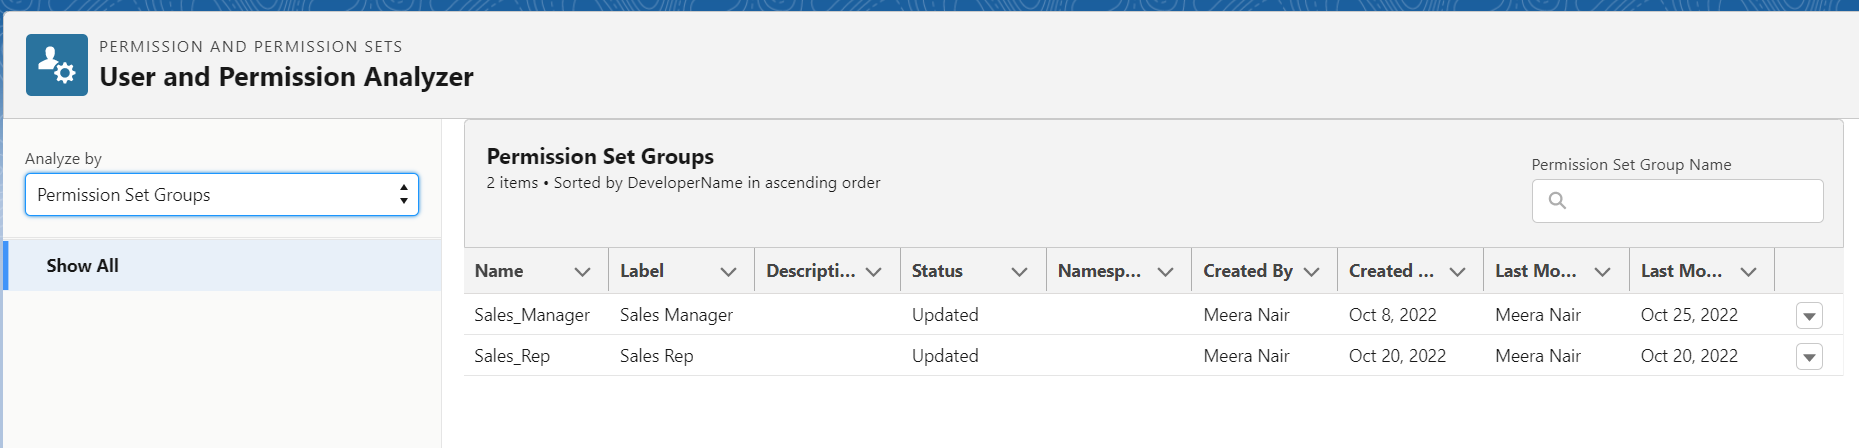Click the search magnifier icon in name field
The height and width of the screenshot is (448, 1859).
pos(1557,201)
